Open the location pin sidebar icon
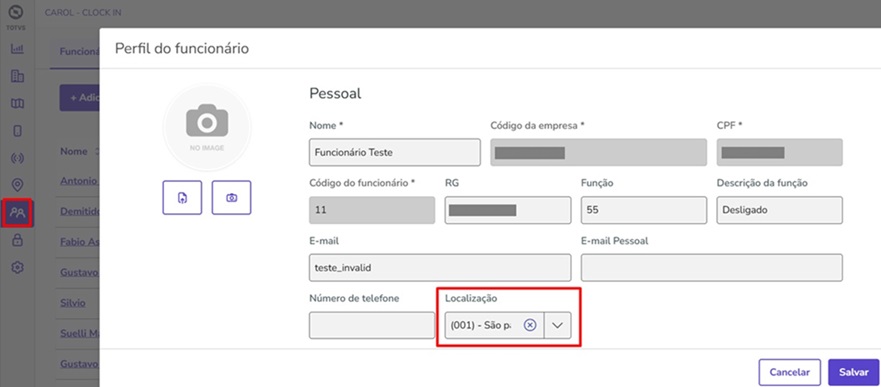This screenshot has width=881, height=387. click(17, 185)
